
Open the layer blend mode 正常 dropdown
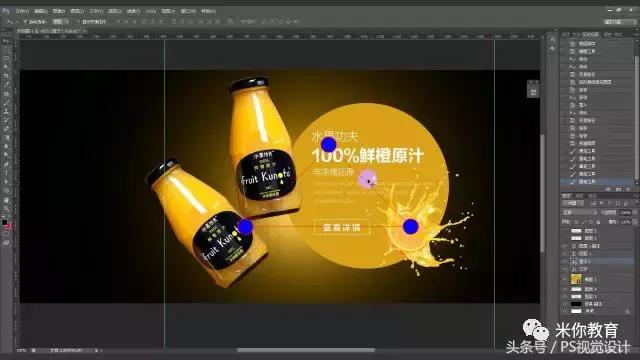(x=579, y=212)
